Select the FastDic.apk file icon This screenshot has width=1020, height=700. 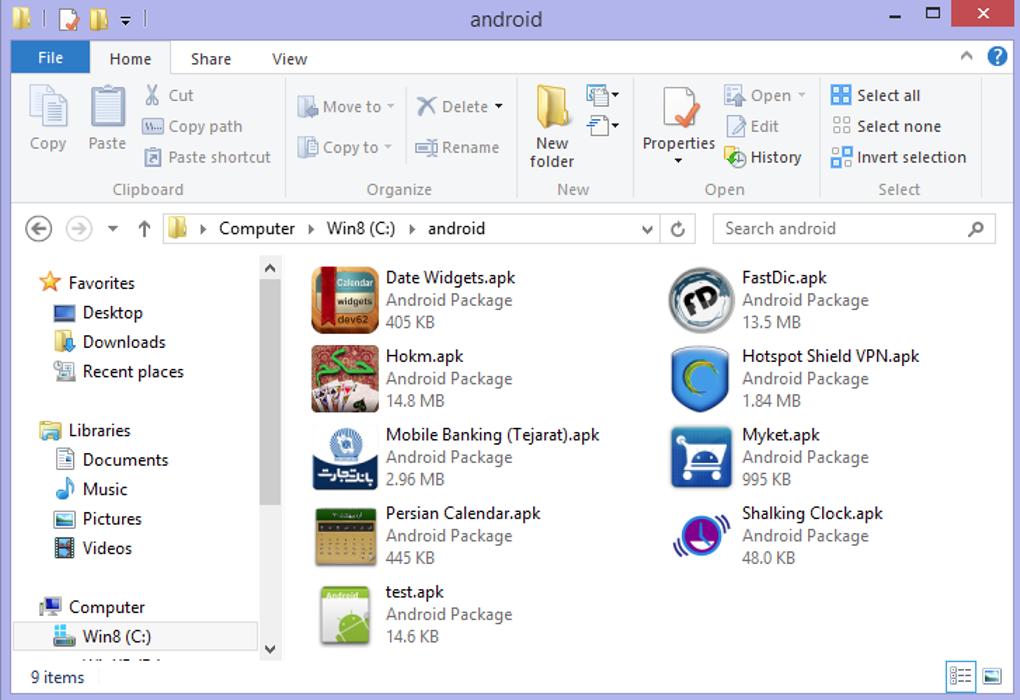coord(700,300)
